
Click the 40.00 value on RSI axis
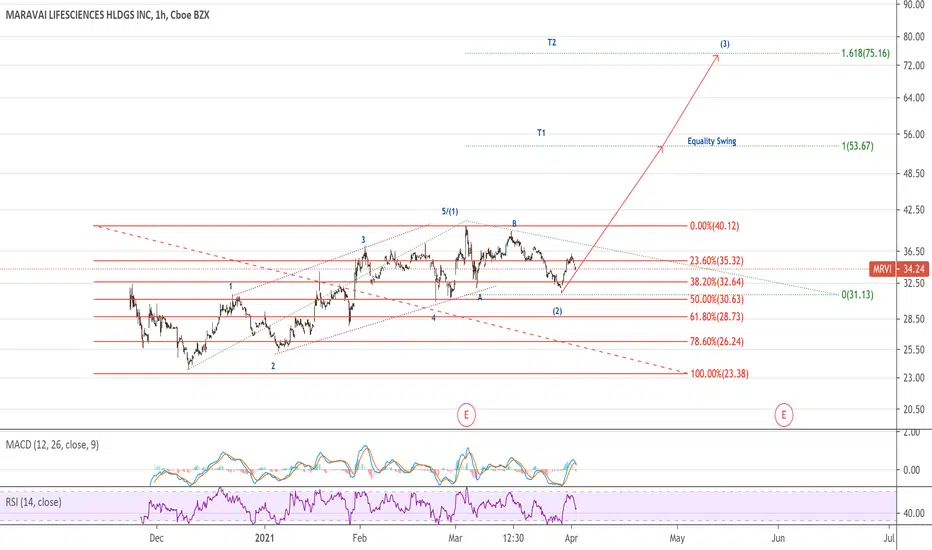click(914, 513)
